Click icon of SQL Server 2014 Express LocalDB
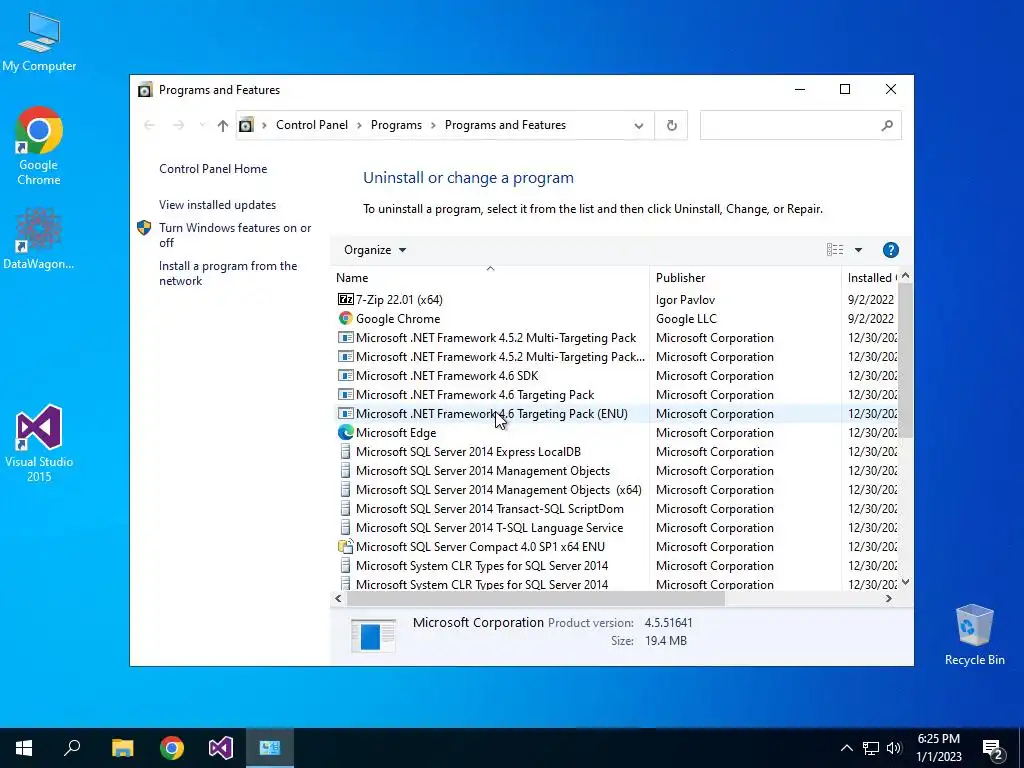The width and height of the screenshot is (1024, 768). (345, 451)
